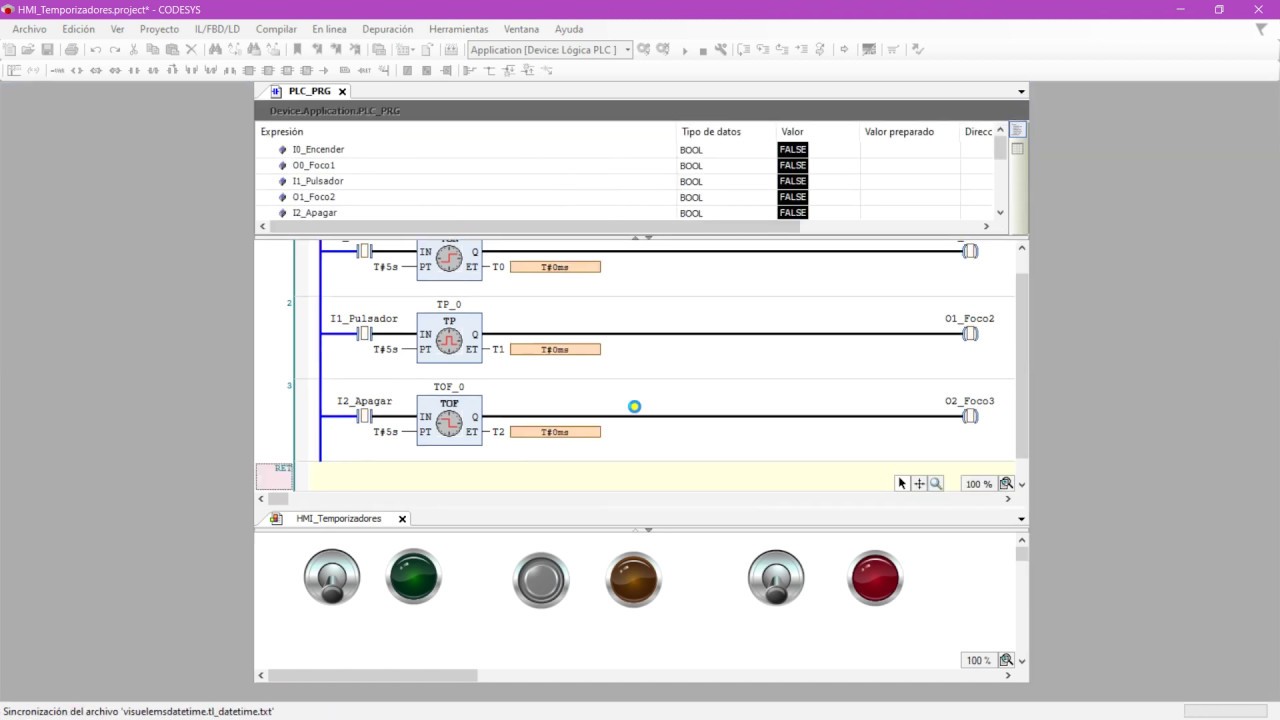
Task: Click the orange lamp indicator
Action: (x=634, y=579)
